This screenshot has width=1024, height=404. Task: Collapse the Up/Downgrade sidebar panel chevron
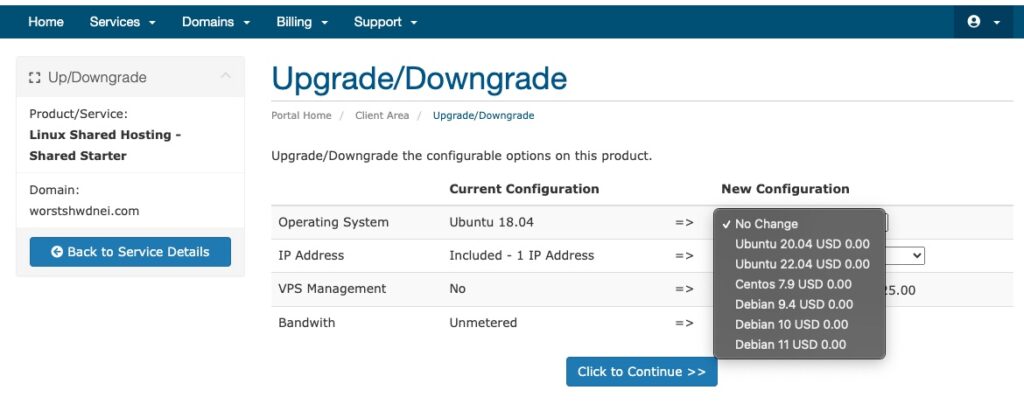225,76
